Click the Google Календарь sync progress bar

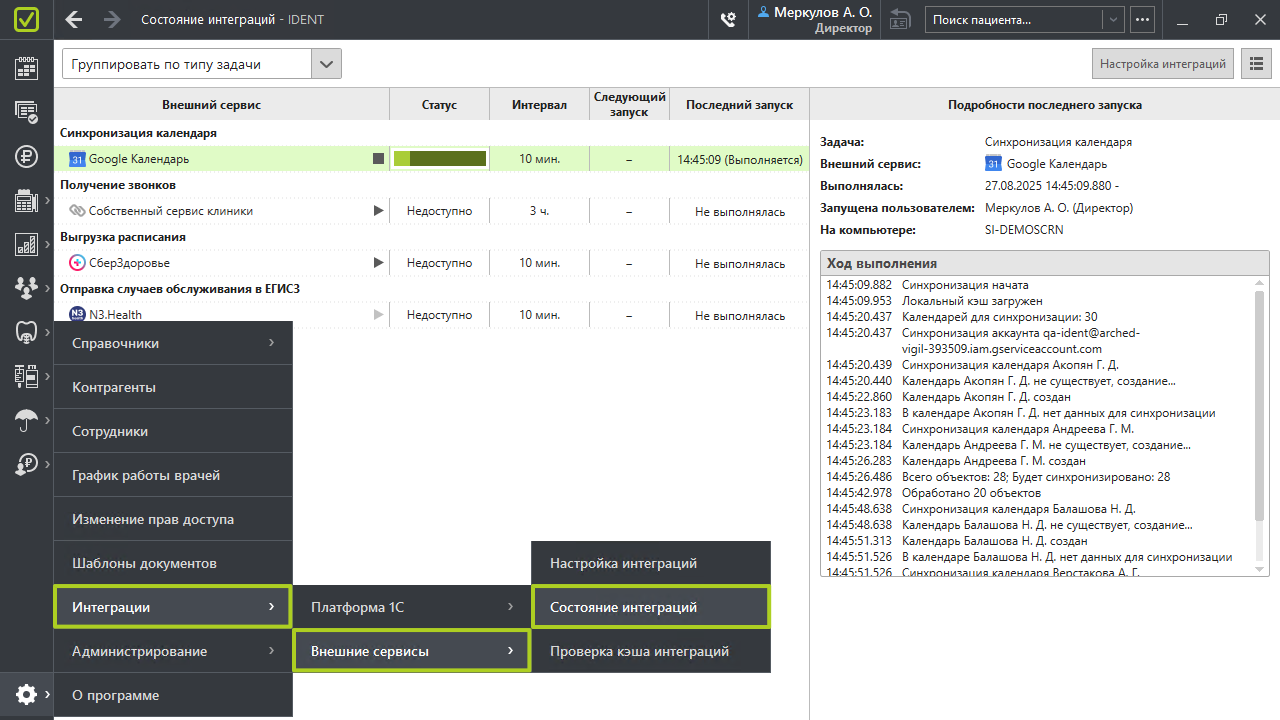[x=440, y=158]
